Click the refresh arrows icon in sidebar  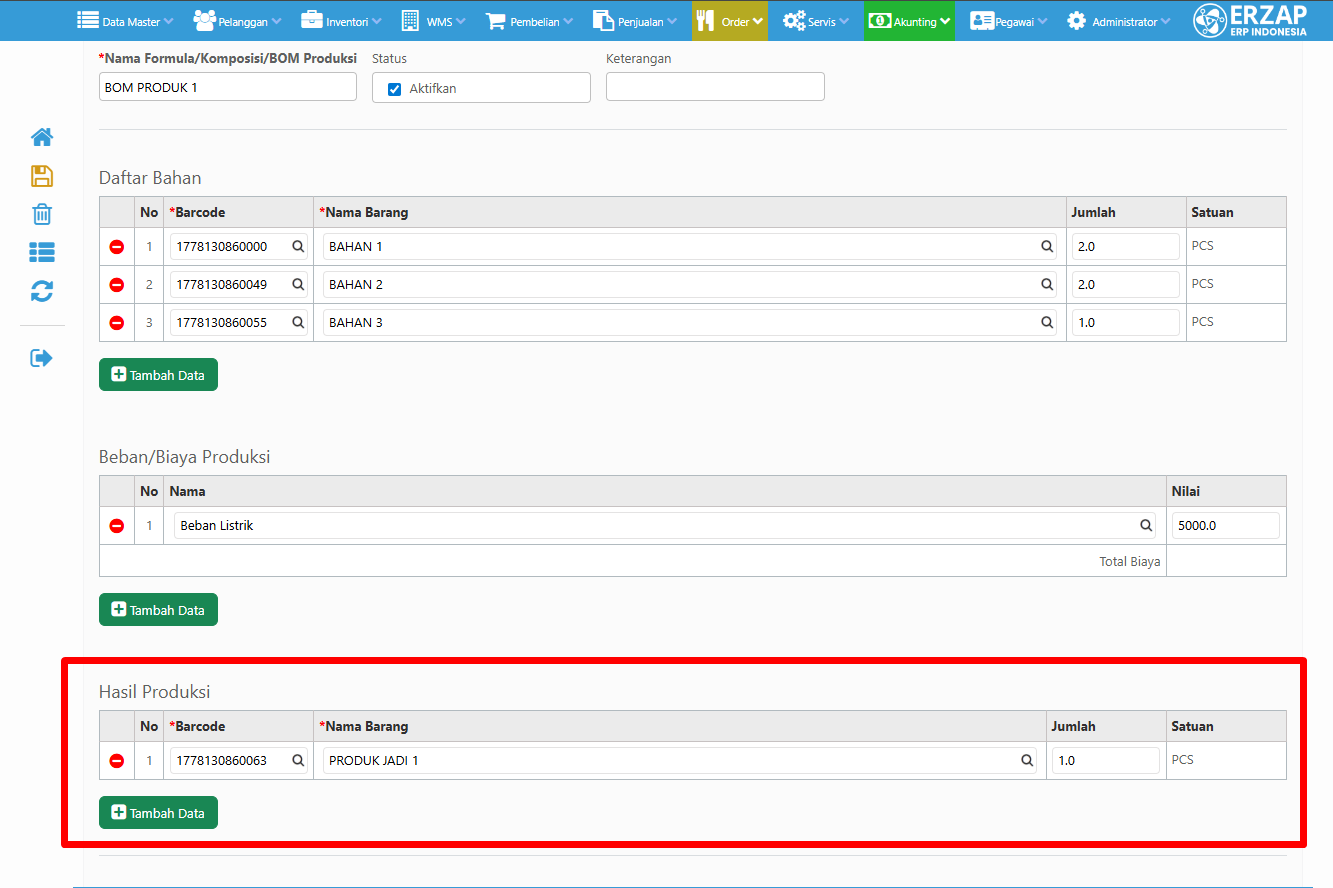click(42, 291)
